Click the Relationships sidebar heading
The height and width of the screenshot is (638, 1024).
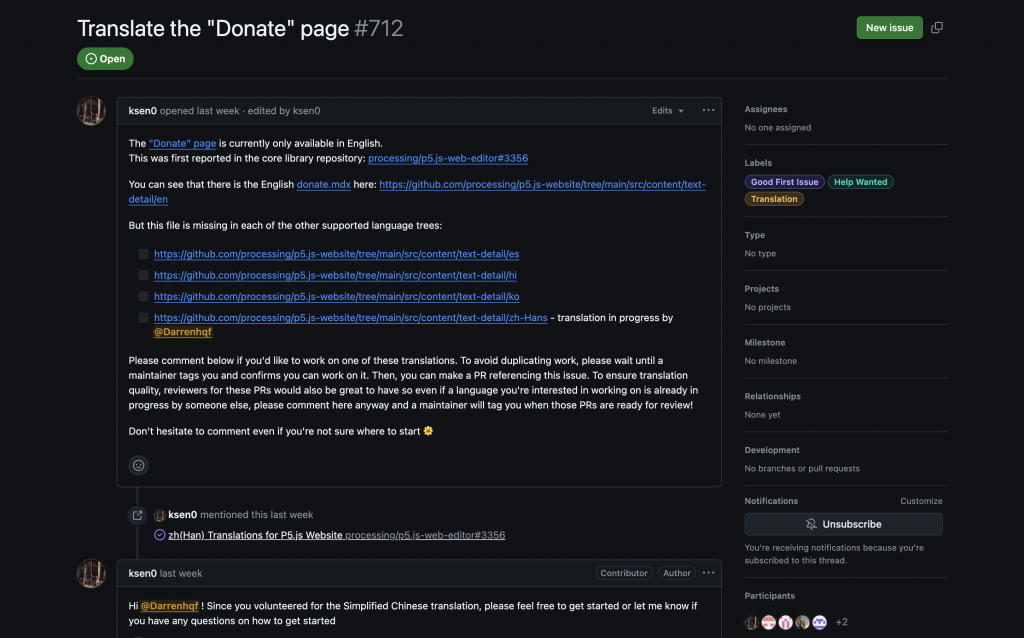tap(773, 396)
